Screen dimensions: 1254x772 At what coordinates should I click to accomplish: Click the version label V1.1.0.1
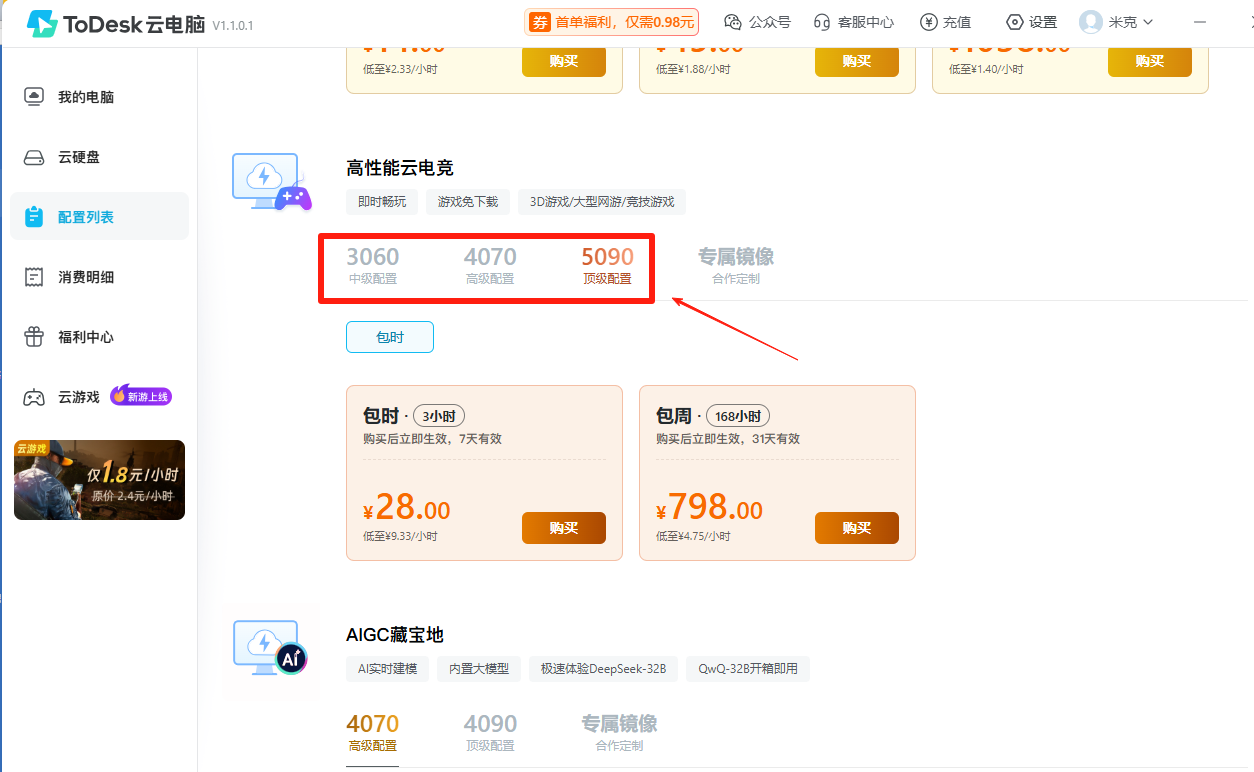pos(233,26)
